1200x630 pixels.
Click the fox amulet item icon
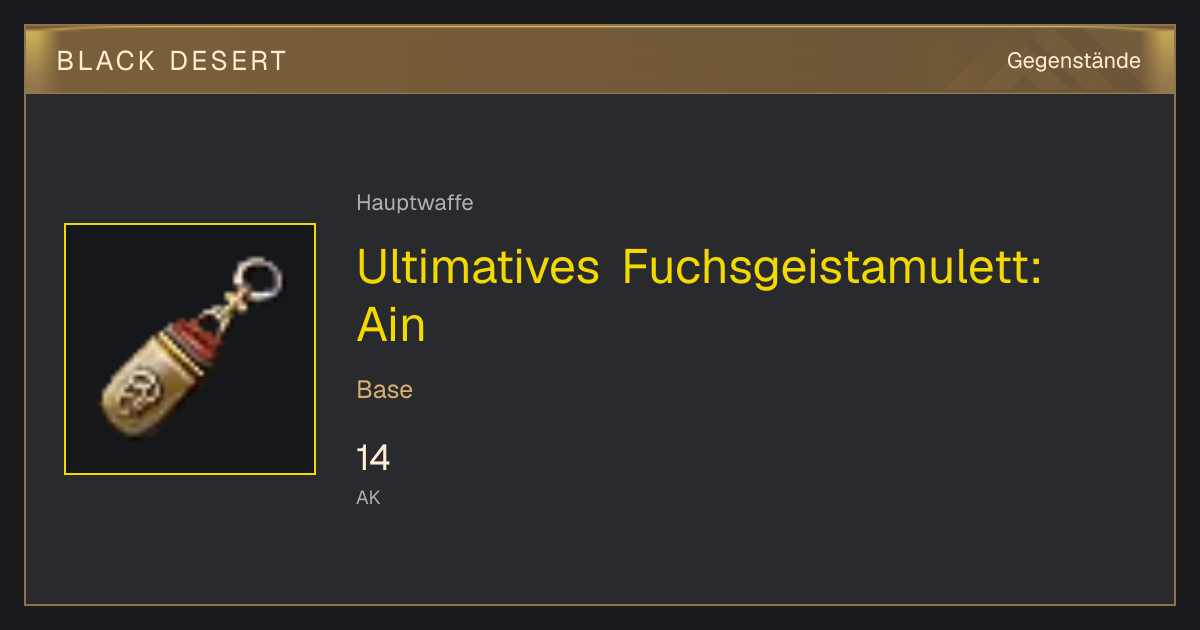(190, 349)
